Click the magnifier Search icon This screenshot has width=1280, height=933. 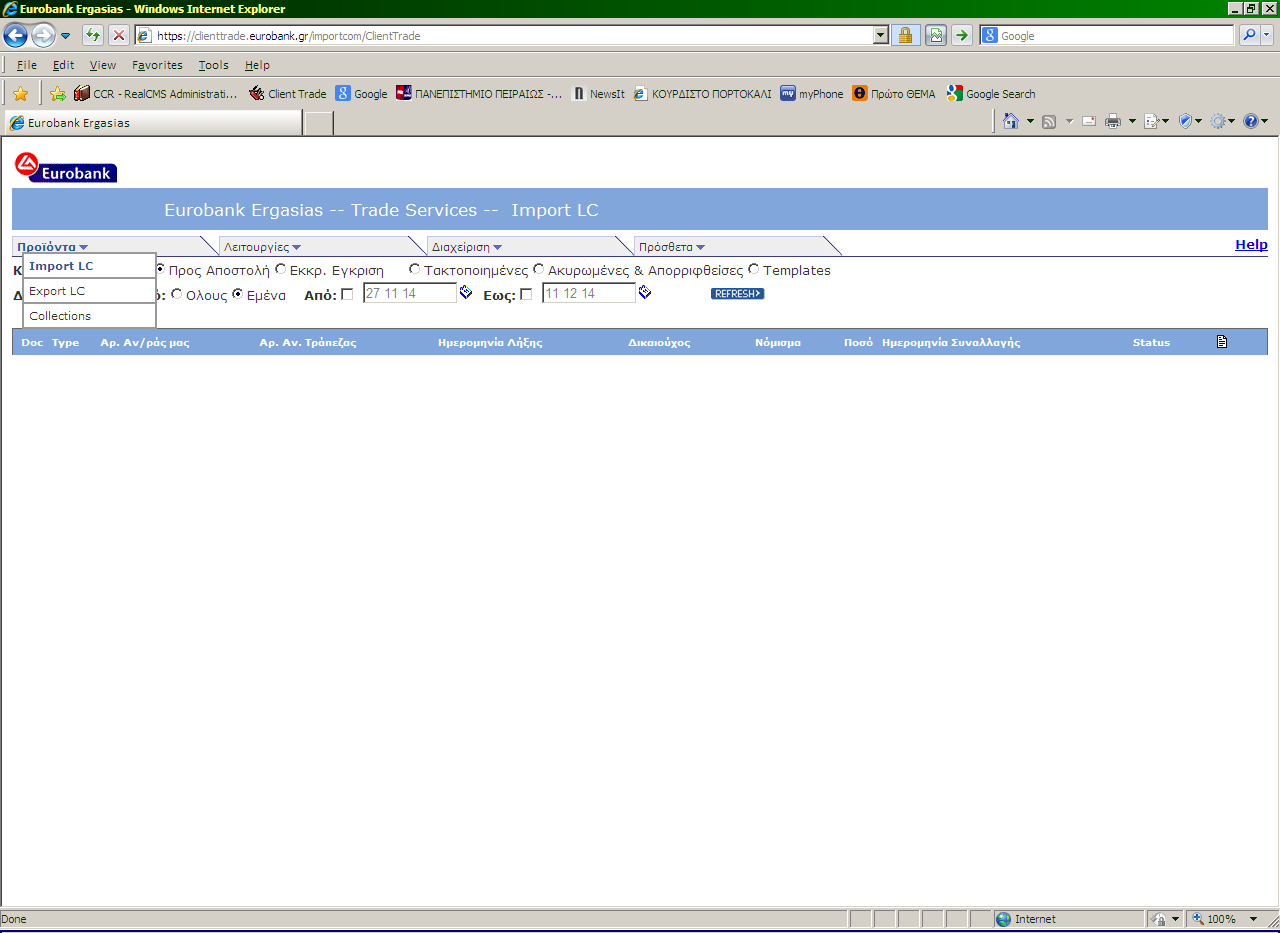tap(1249, 36)
